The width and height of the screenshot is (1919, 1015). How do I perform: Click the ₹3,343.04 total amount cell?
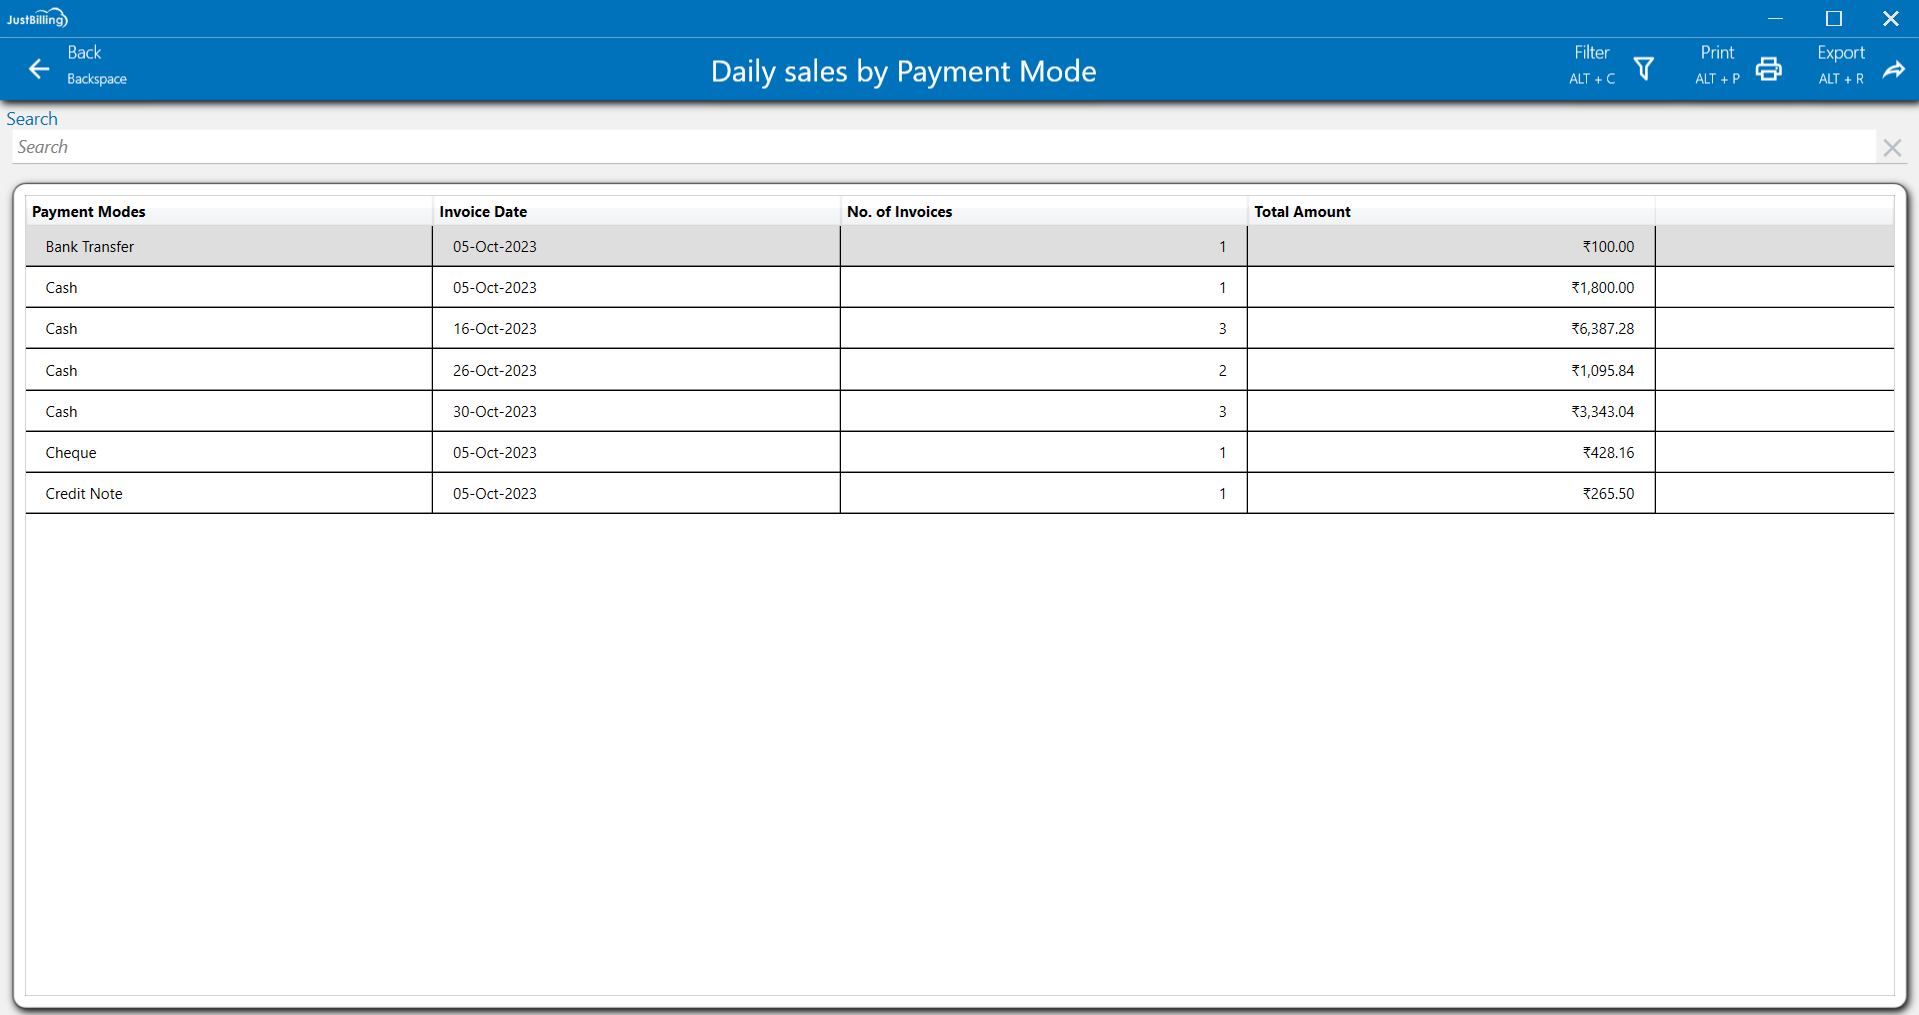pos(1602,412)
